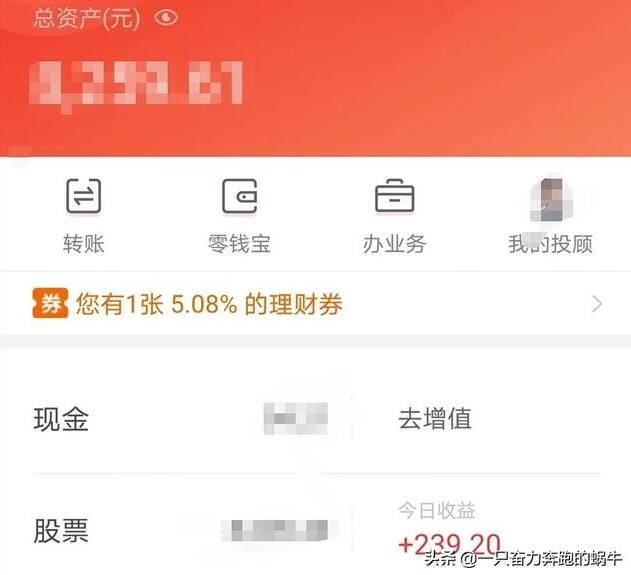Select the 转账 label

[84, 244]
